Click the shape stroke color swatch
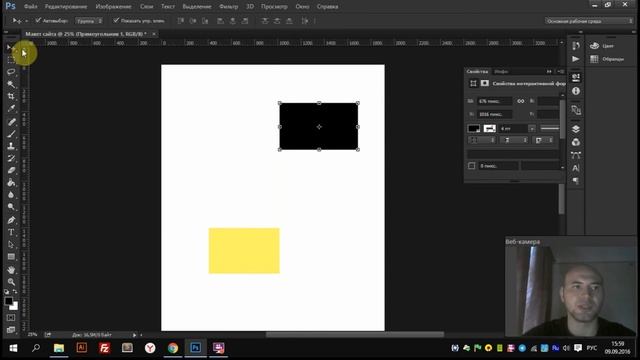The image size is (640, 360). pos(489,129)
